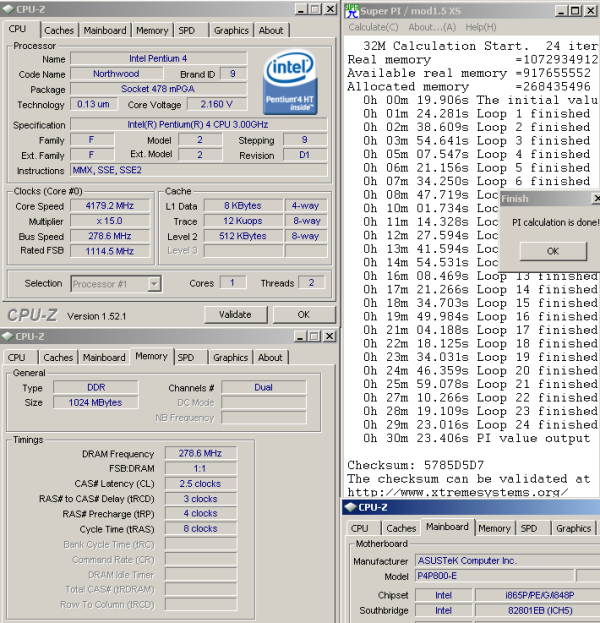This screenshot has height=623, width=600.
Task: Open the Help(H) menu in Super PI
Action: pyautogui.click(x=481, y=27)
